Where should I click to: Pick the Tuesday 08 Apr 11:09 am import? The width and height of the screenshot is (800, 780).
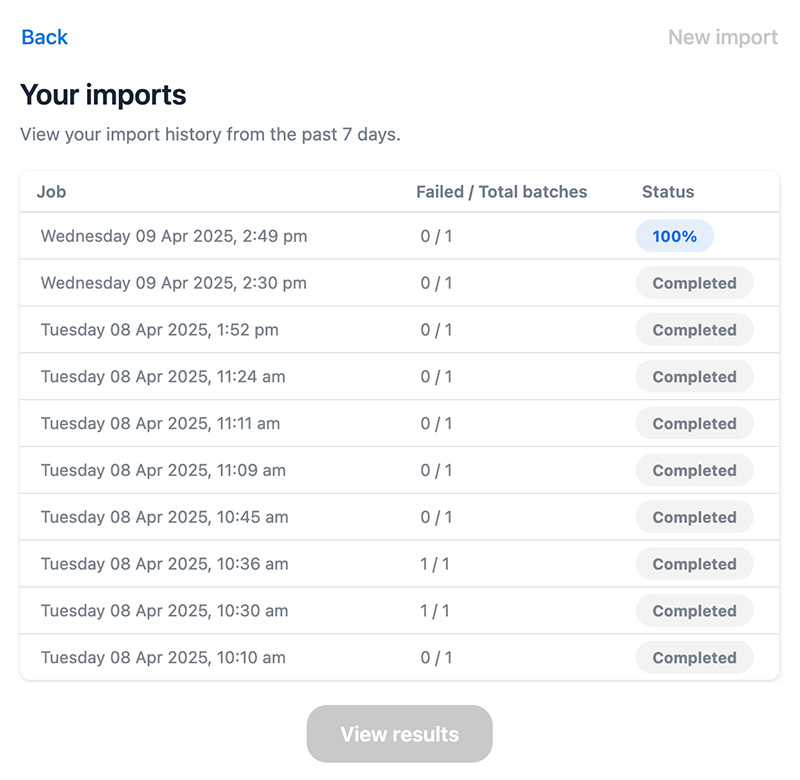[163, 470]
